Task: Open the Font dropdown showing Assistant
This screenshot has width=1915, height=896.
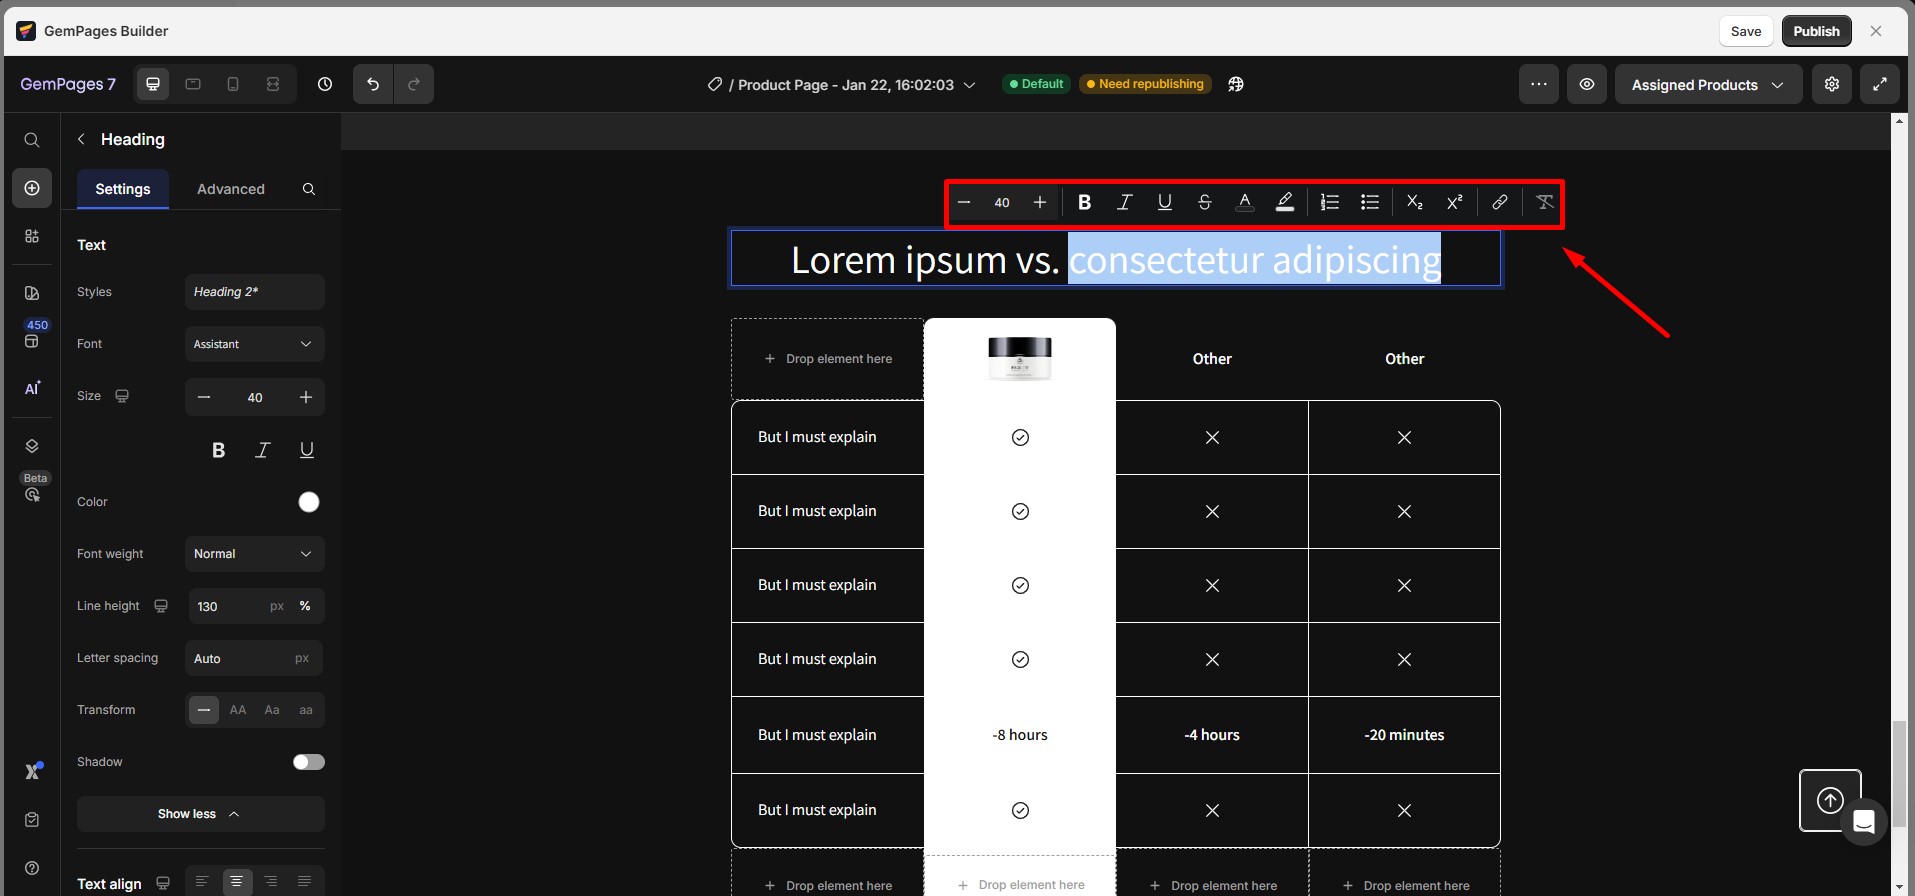Action: (x=254, y=344)
